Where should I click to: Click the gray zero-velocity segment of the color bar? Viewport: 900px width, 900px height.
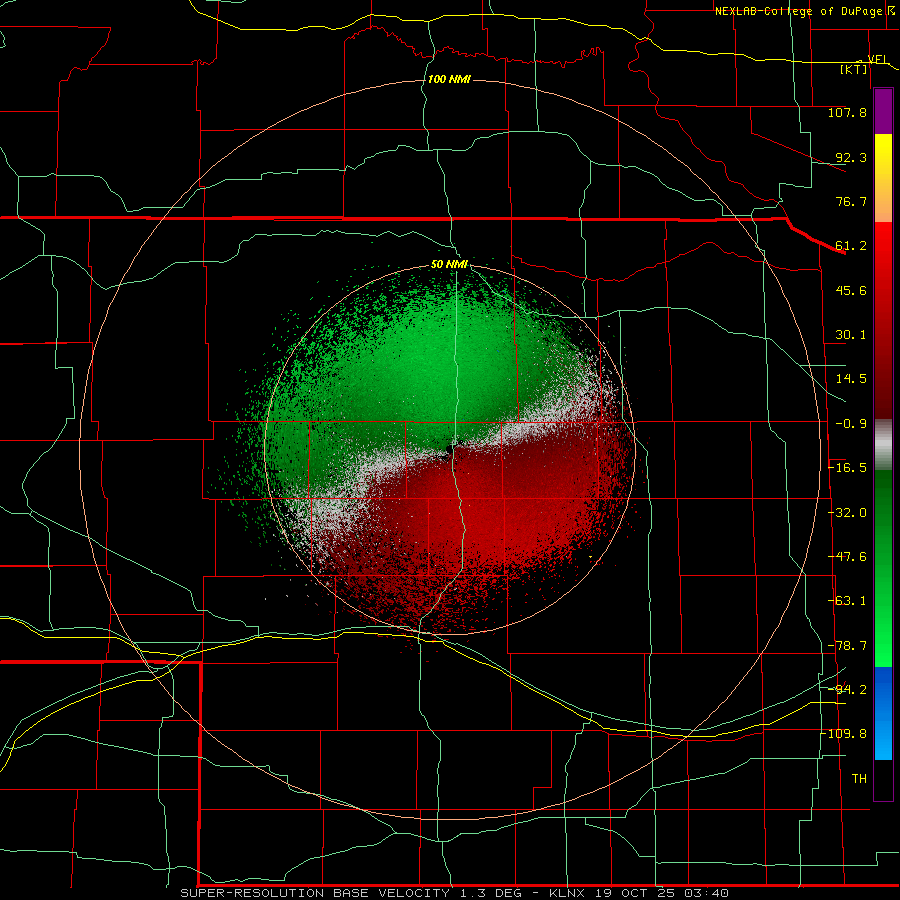(883, 445)
